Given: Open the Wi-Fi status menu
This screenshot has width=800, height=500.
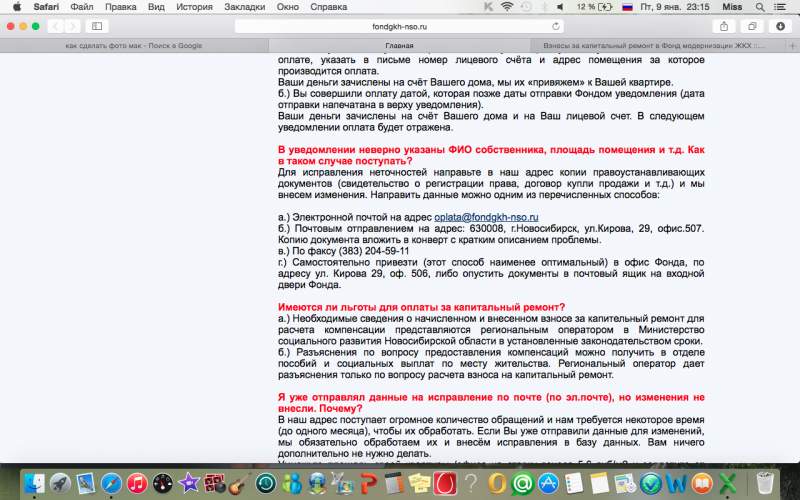Looking at the screenshot, I should [x=507, y=7].
